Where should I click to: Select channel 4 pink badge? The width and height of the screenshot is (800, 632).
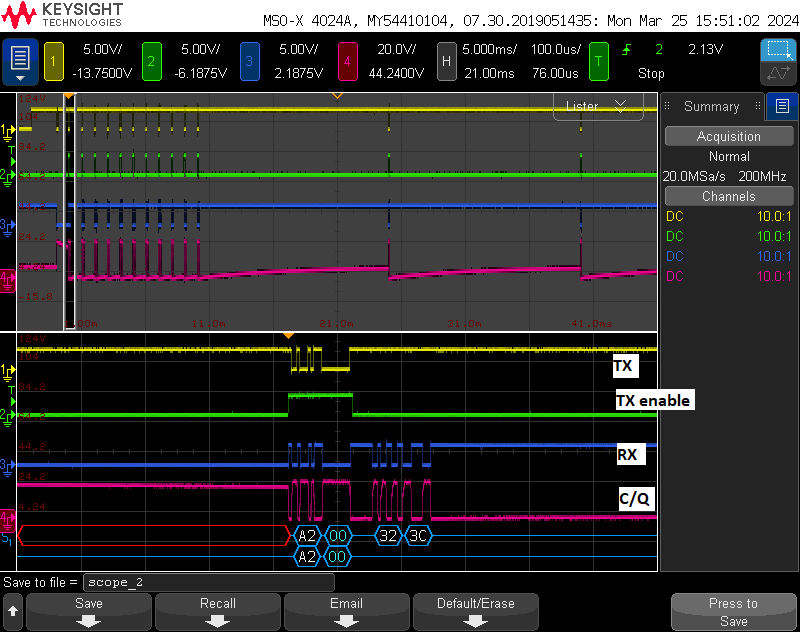coord(347,62)
